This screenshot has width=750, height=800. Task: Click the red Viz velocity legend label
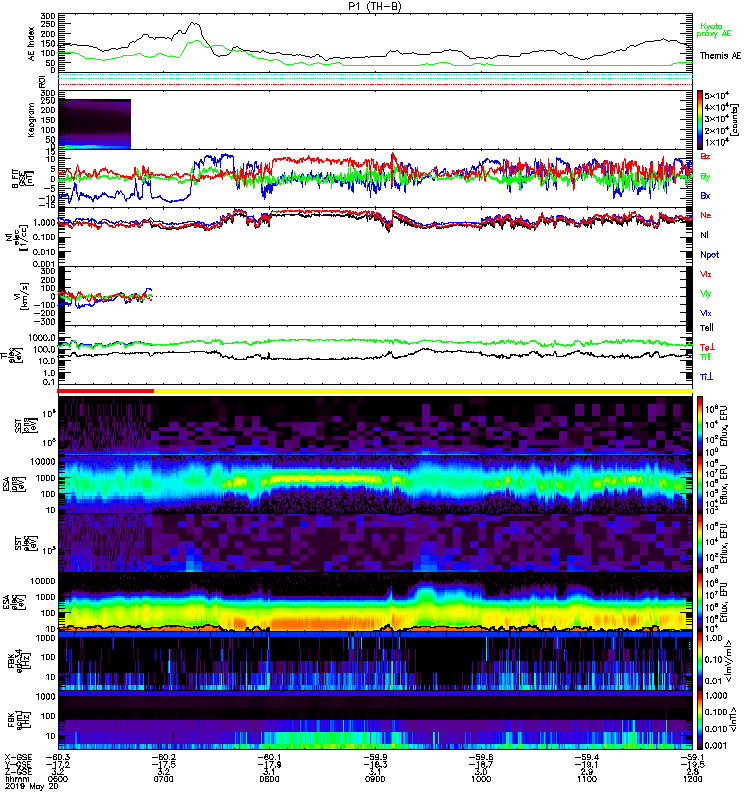pyautogui.click(x=705, y=274)
